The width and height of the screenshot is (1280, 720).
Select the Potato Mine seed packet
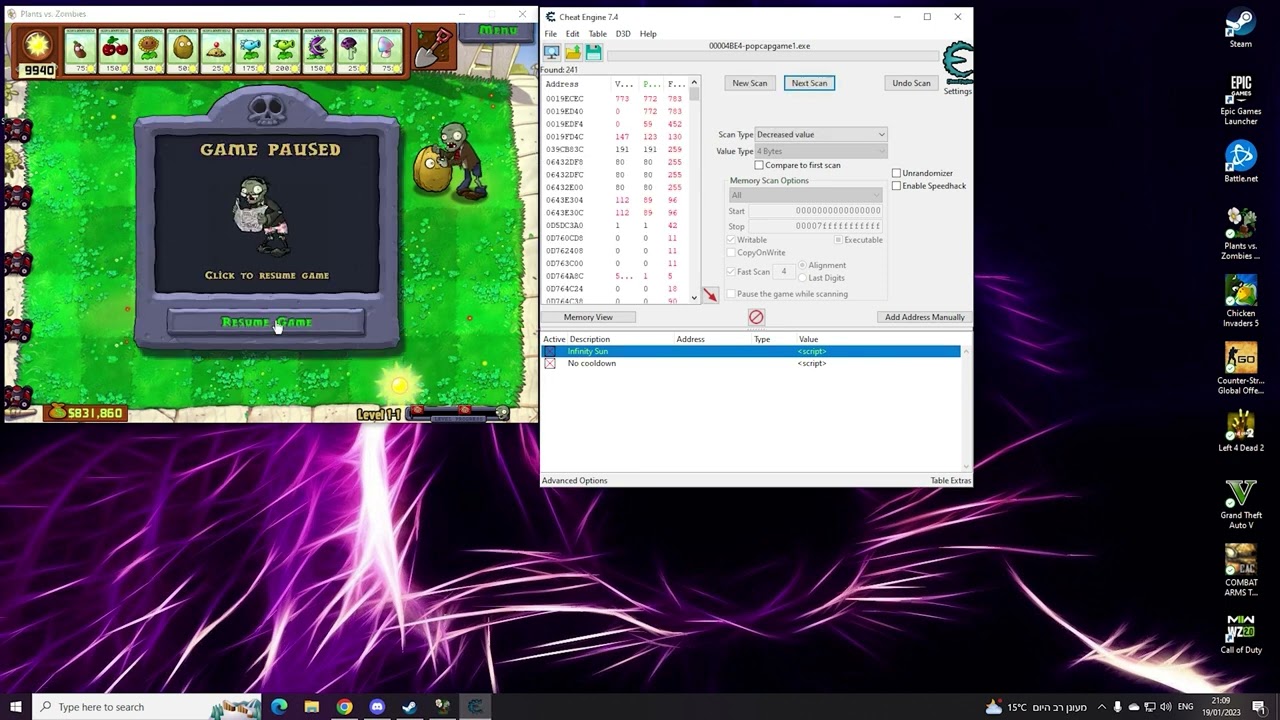pyautogui.click(x=216, y=51)
